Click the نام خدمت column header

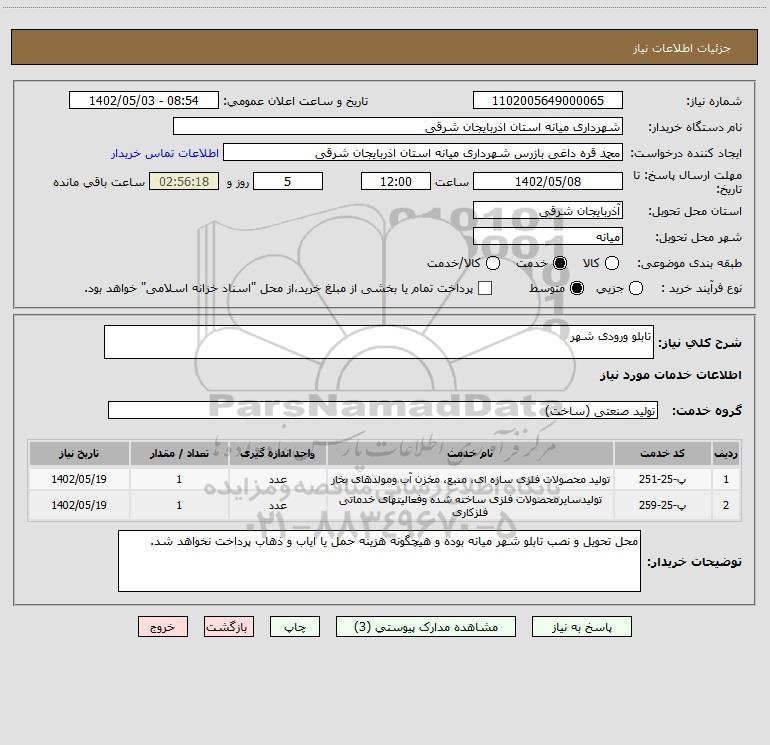470,453
